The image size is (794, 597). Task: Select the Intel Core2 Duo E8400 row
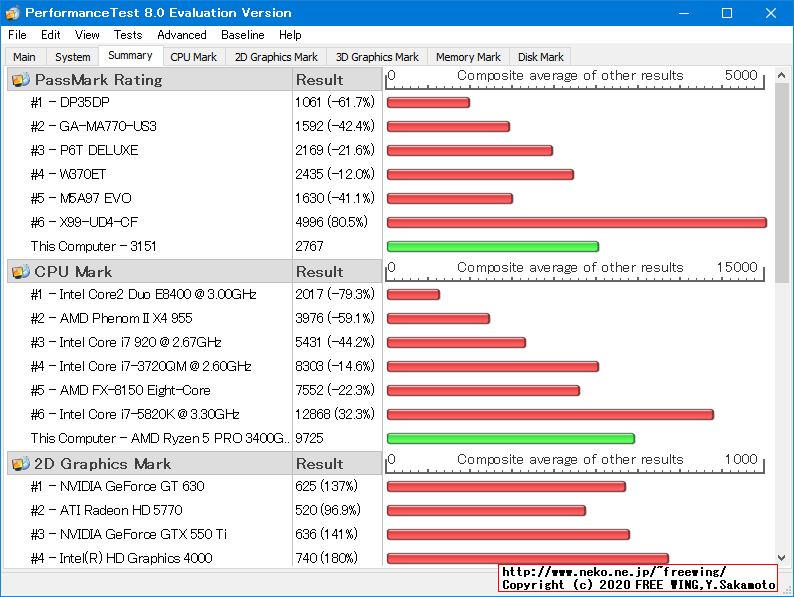pyautogui.click(x=150, y=294)
